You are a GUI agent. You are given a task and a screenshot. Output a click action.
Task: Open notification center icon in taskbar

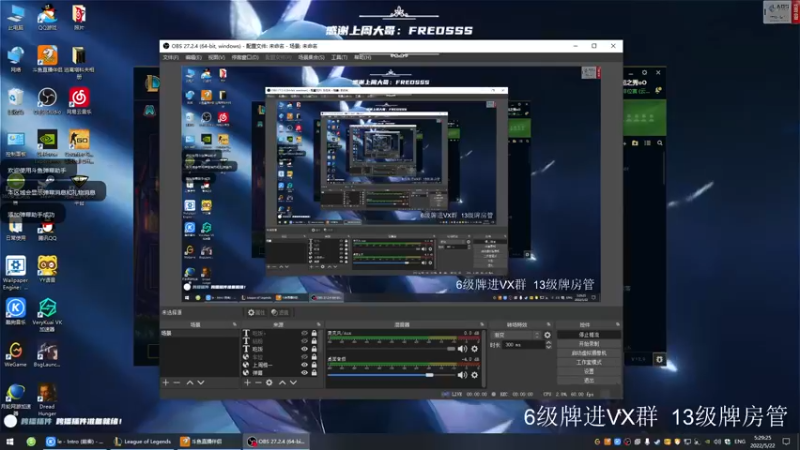(x=786, y=441)
